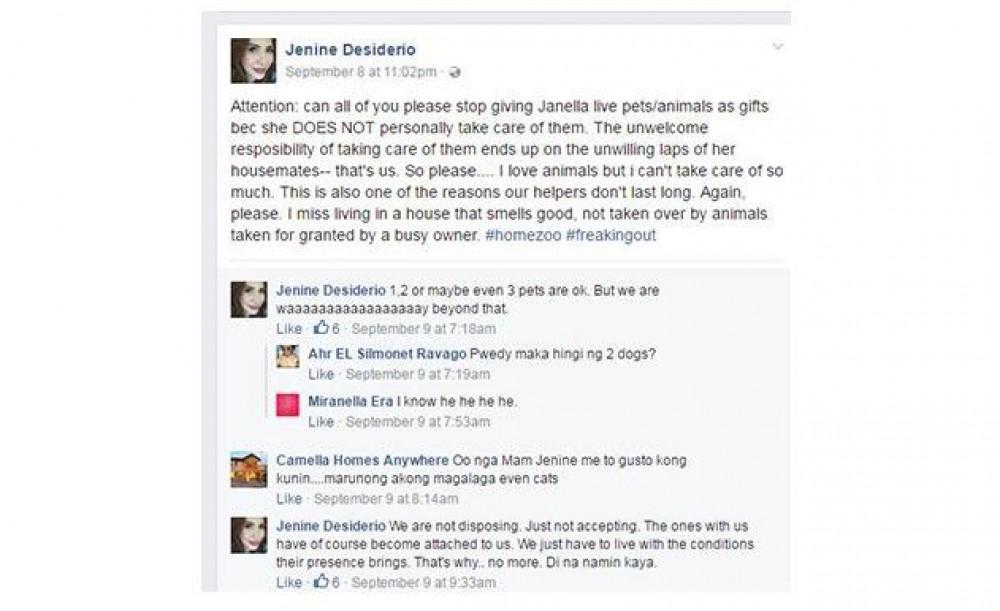Open the #homezoo hashtag
The width and height of the screenshot is (1000, 611).
coord(523,235)
